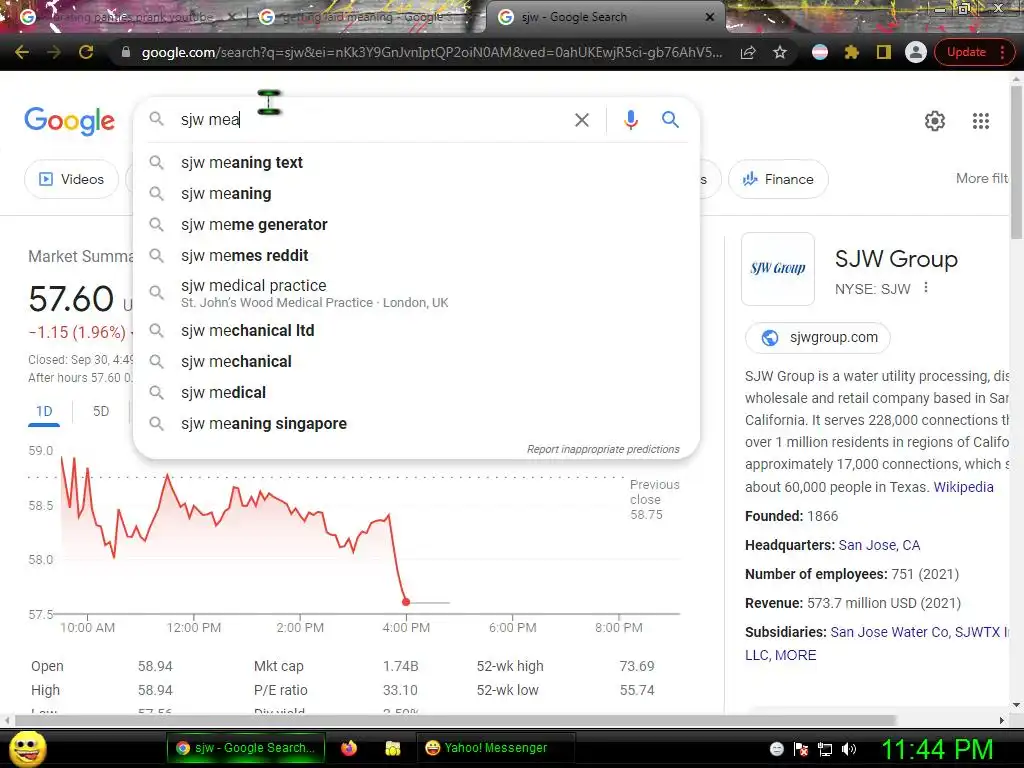Click the site lock icon in address bar
The image size is (1024, 768).
click(x=126, y=52)
